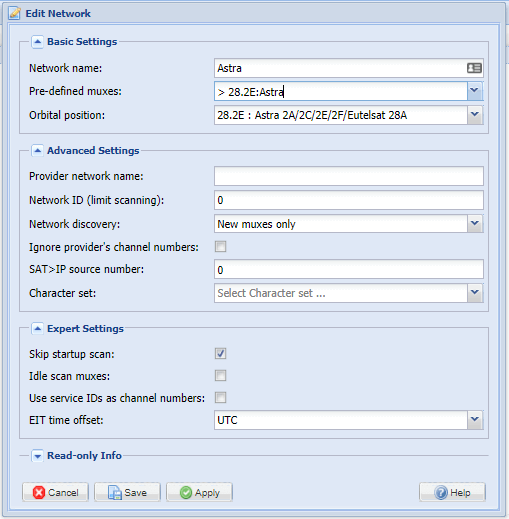
Task: Enable Ignore provider's channel numbers checkbox
Action: point(220,247)
